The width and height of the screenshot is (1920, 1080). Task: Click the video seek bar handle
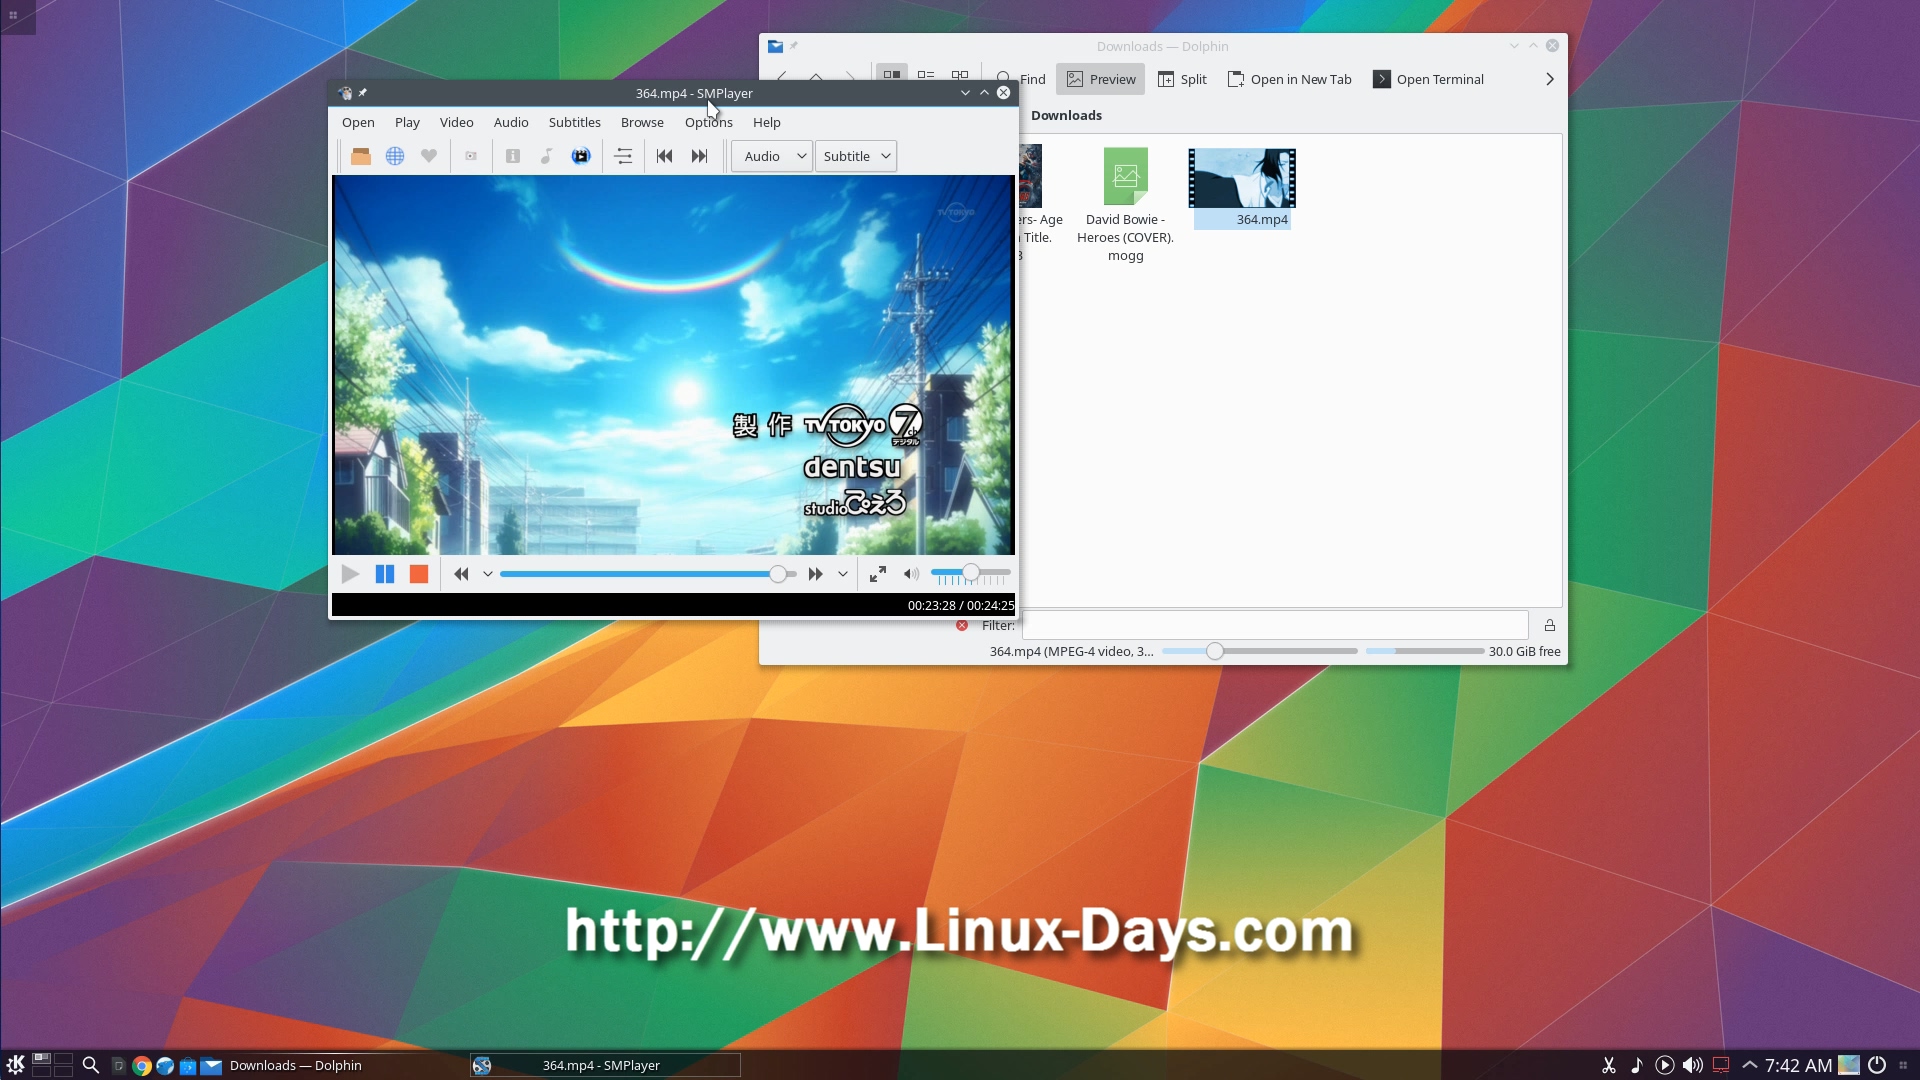[778, 574]
